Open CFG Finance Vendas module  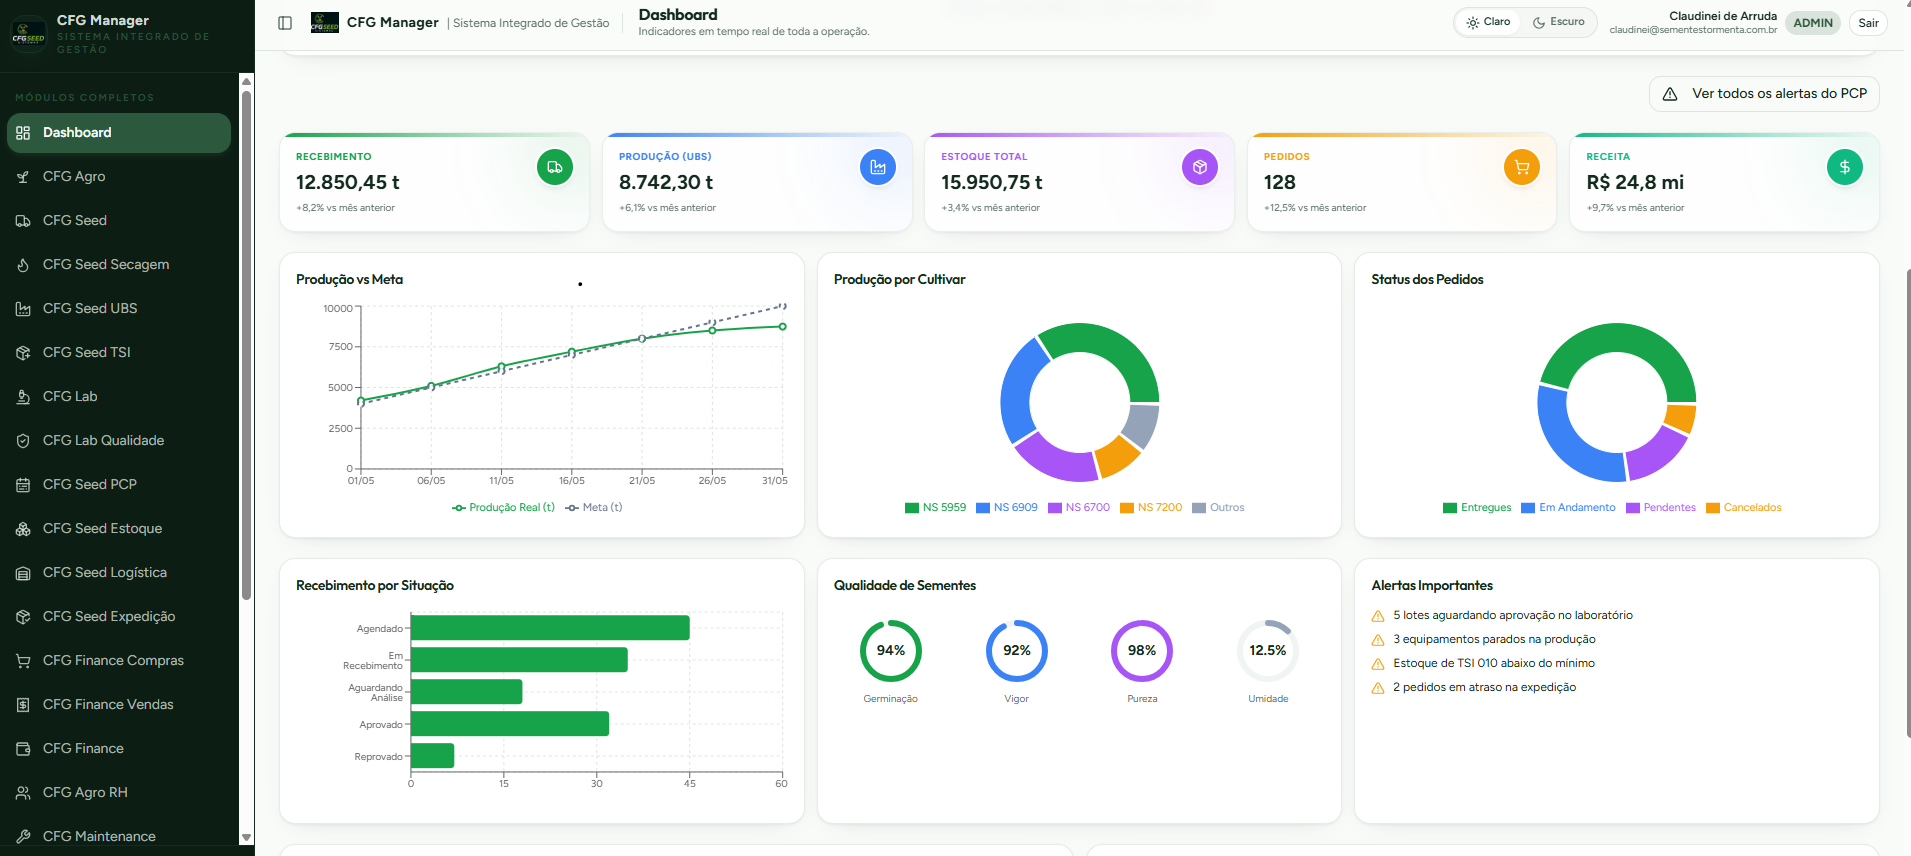(119, 705)
